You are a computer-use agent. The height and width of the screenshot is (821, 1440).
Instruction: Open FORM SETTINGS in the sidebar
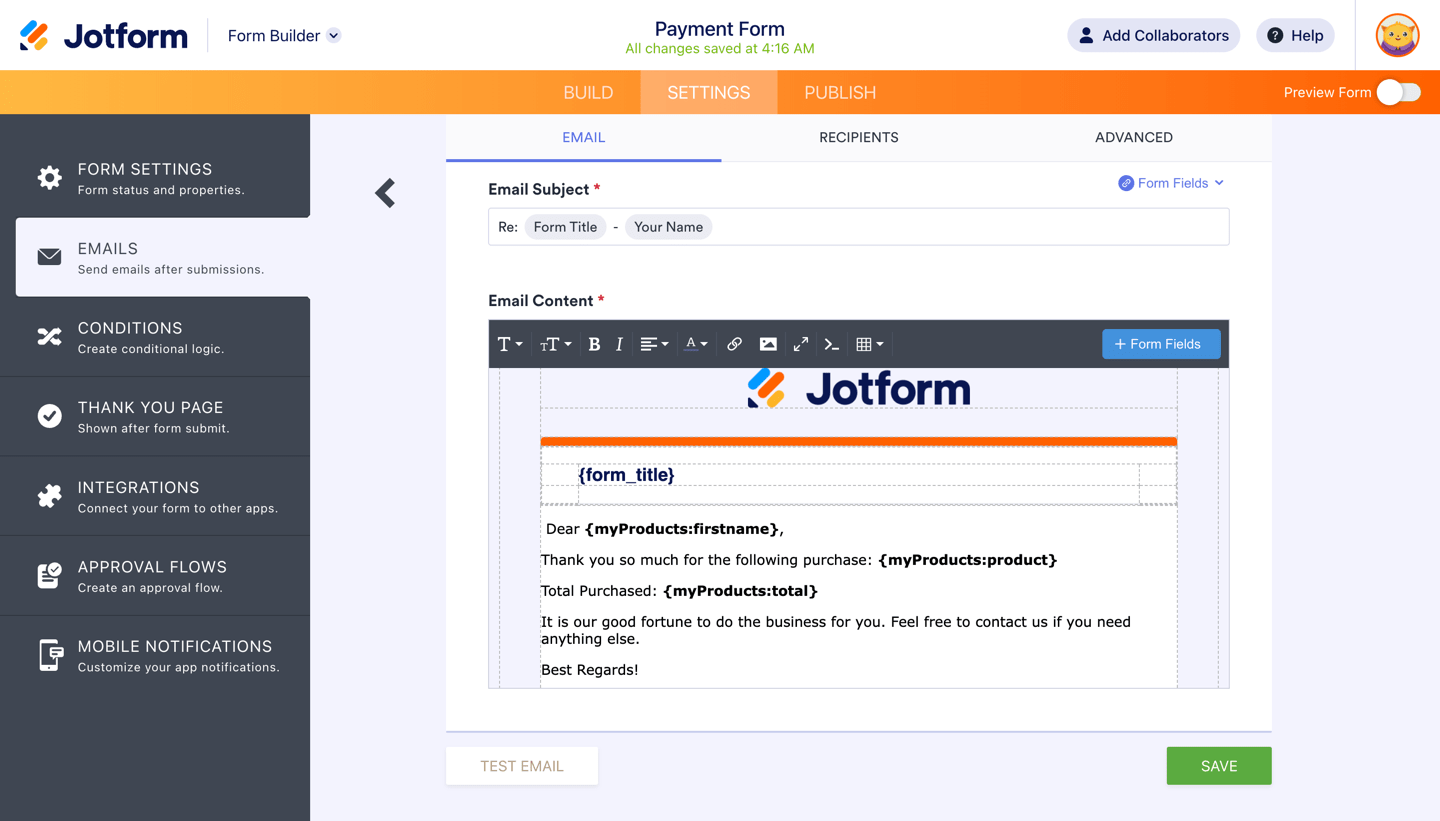[155, 178]
